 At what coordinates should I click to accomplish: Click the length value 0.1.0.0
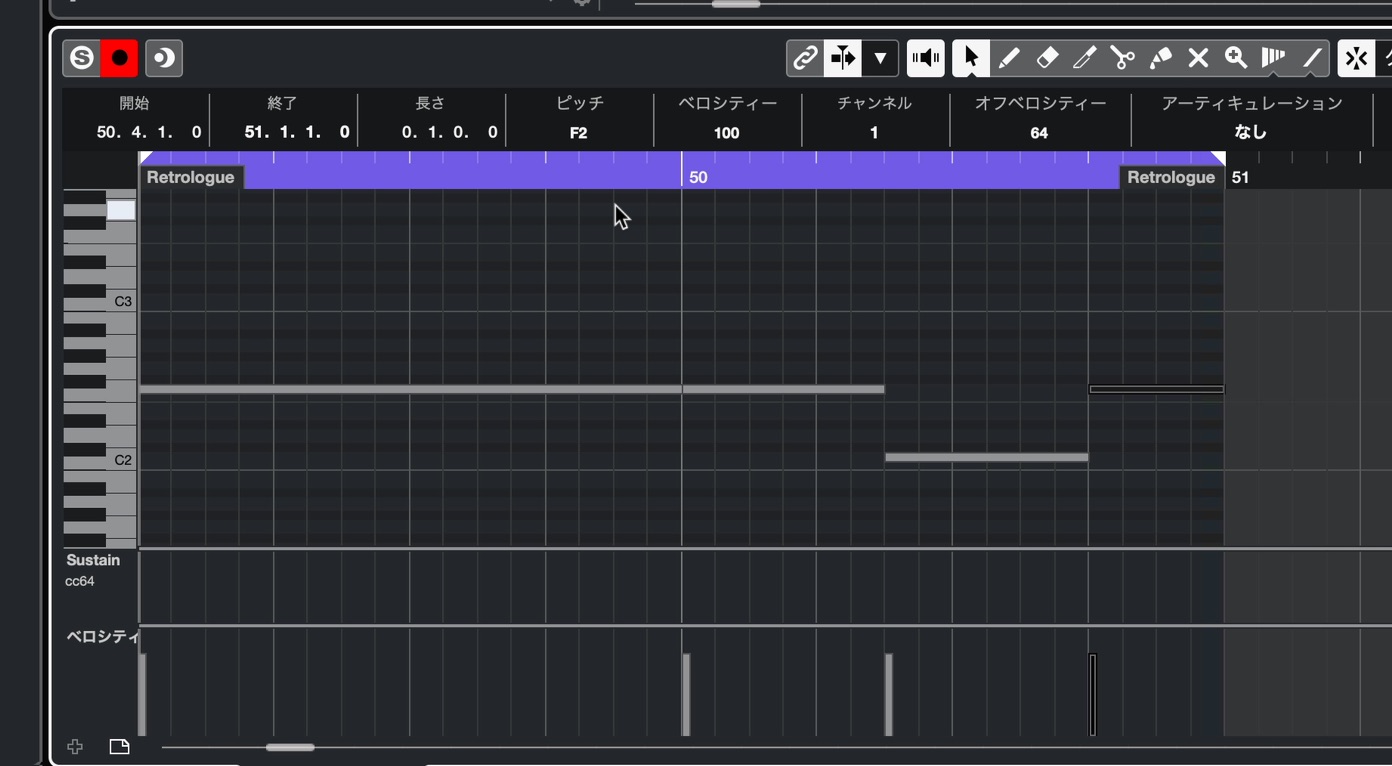click(x=449, y=132)
